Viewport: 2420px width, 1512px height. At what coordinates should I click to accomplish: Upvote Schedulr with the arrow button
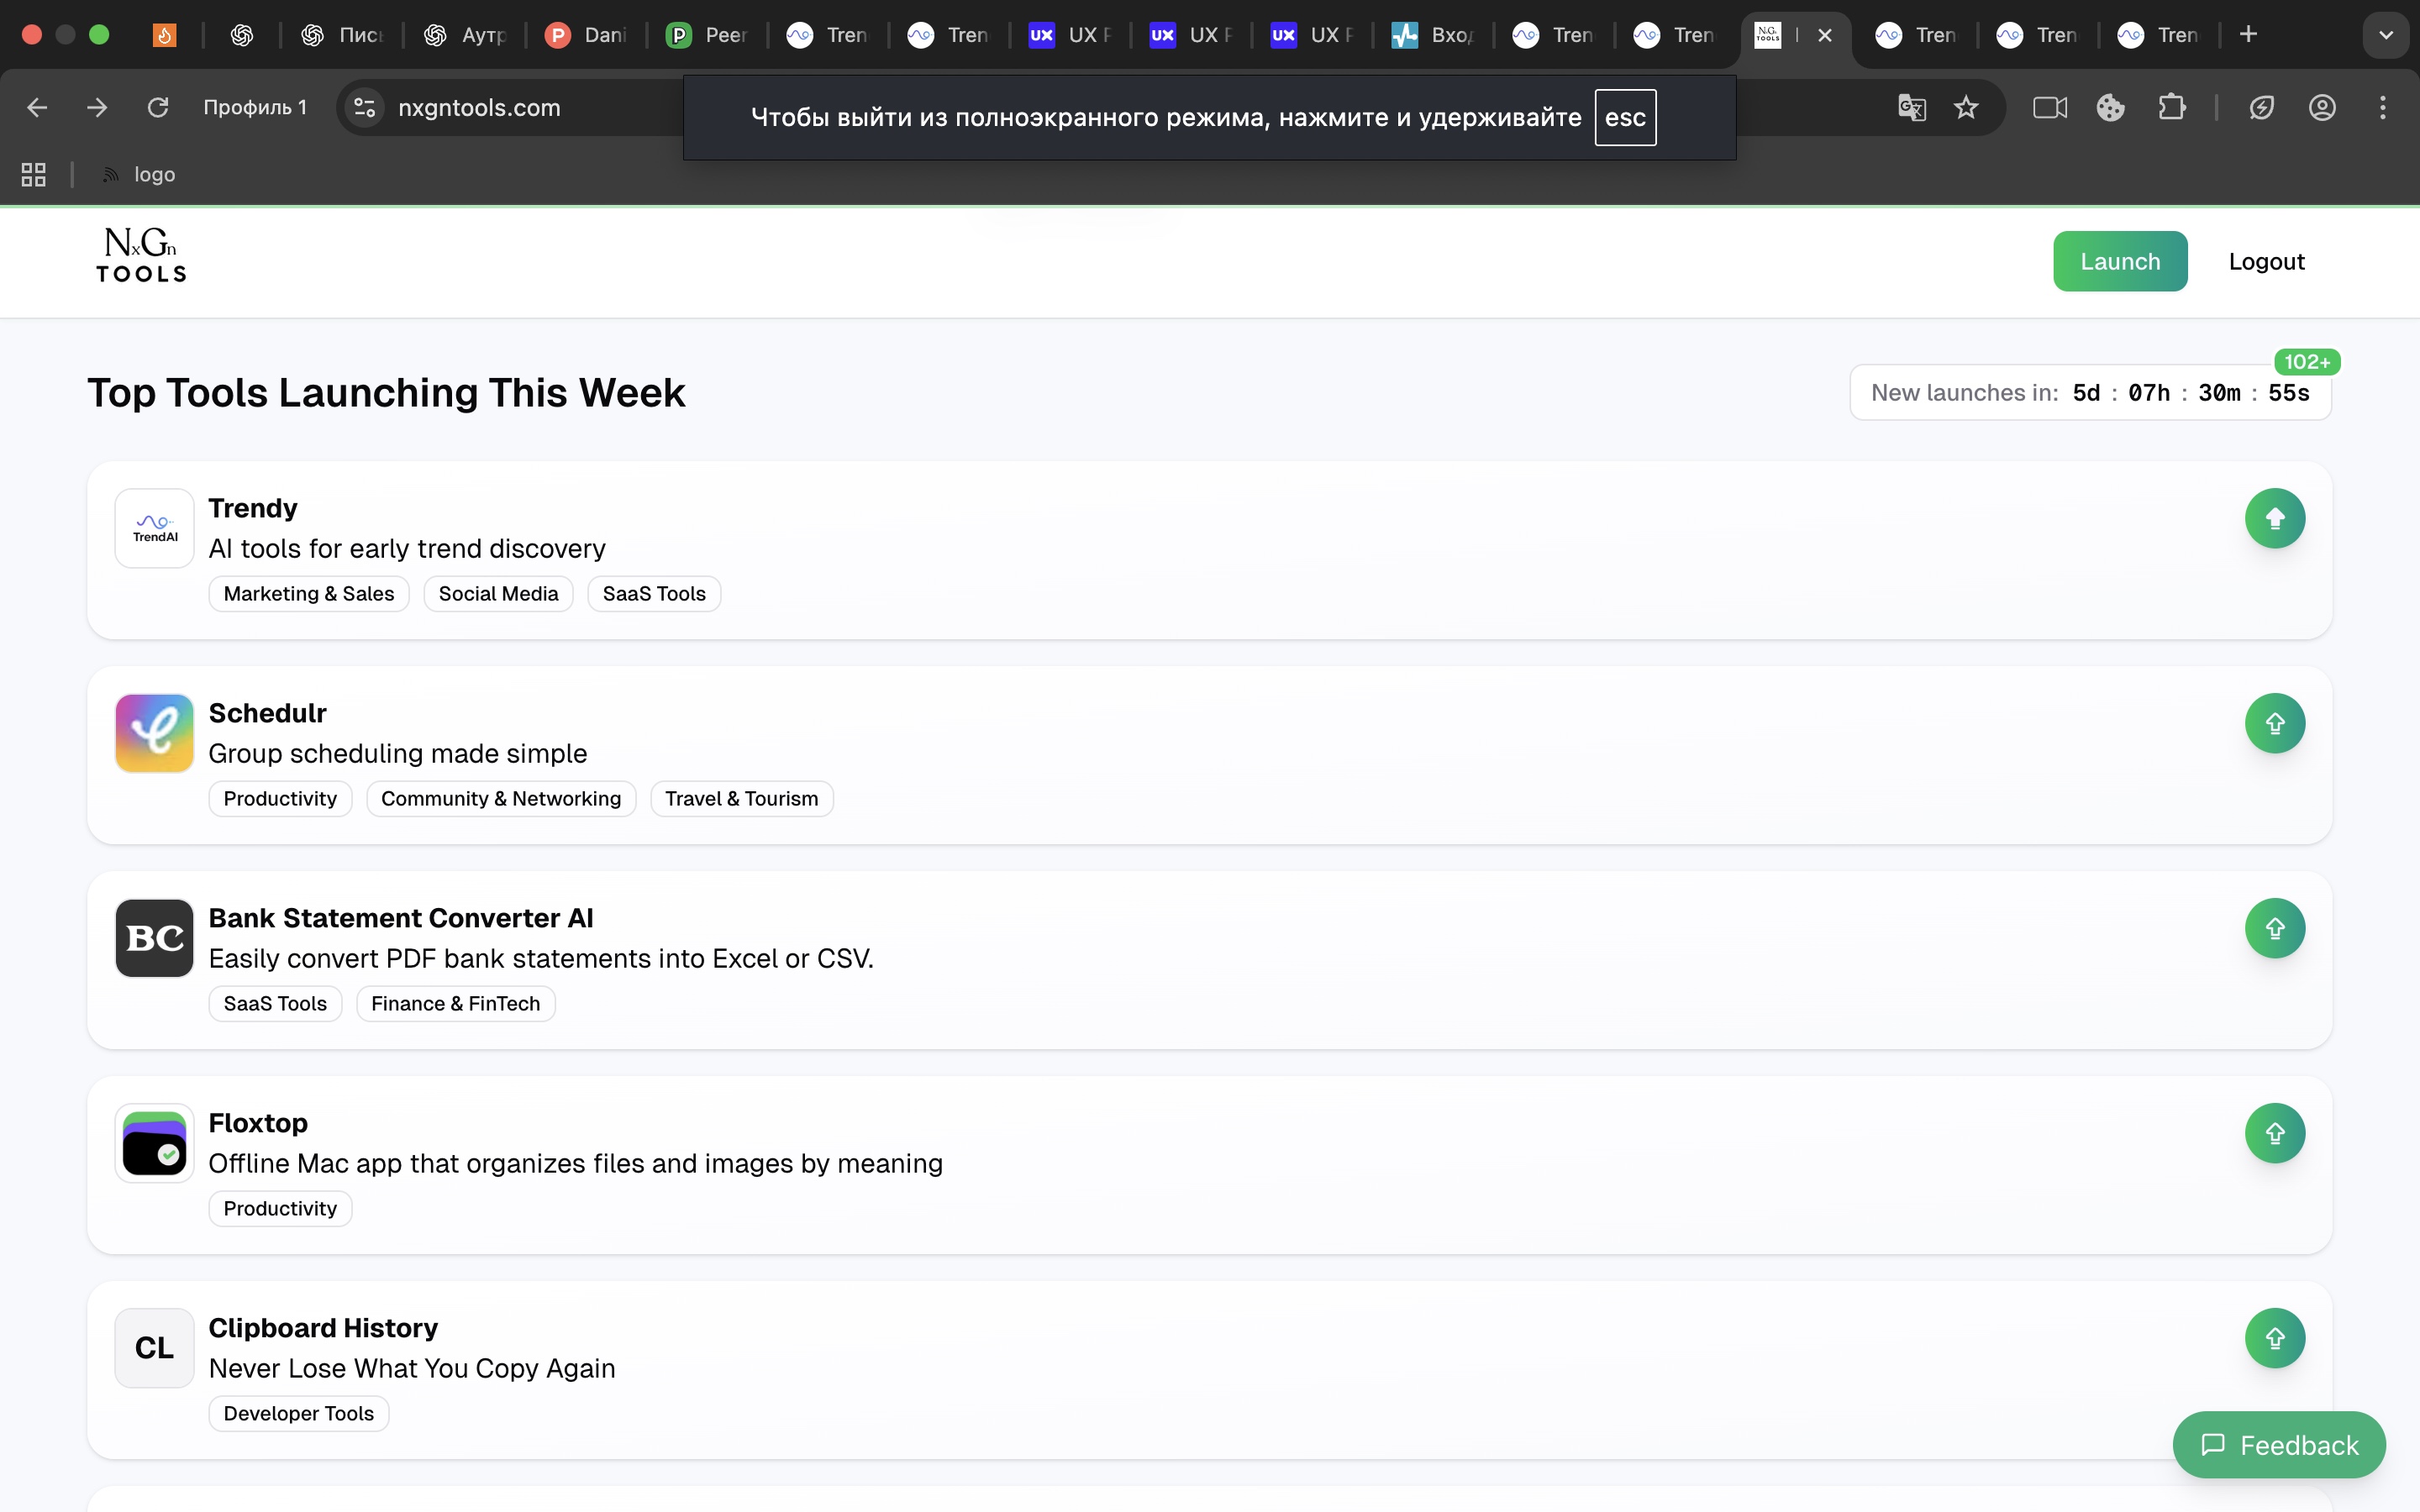pos(2274,723)
